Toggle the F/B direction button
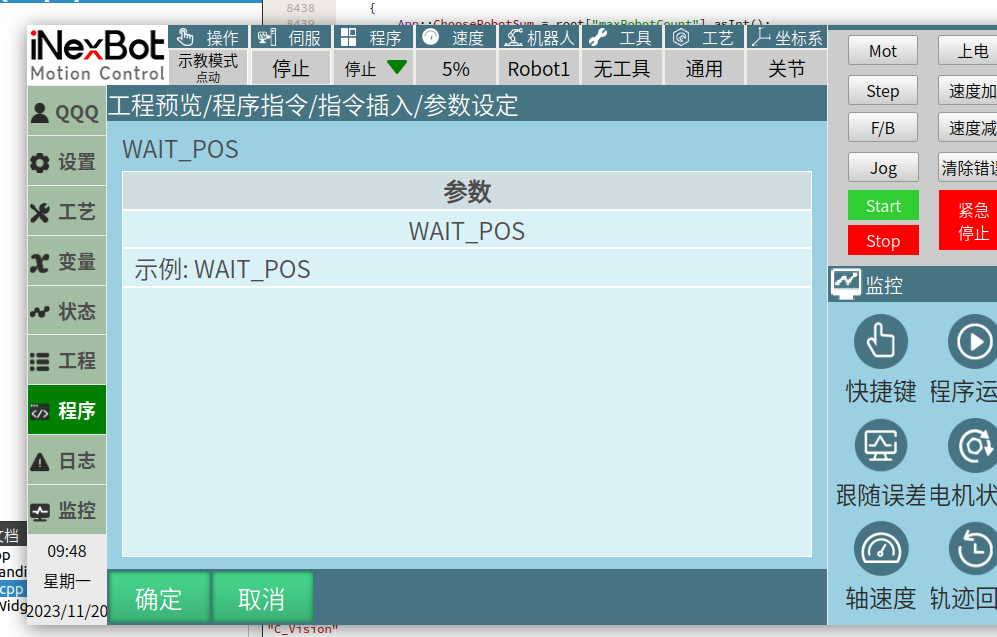This screenshot has height=637, width=997. pyautogui.click(x=882, y=128)
